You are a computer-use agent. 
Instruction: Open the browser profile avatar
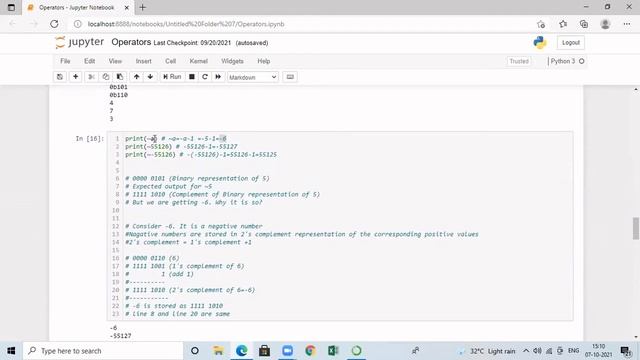pyautogui.click(x=605, y=24)
